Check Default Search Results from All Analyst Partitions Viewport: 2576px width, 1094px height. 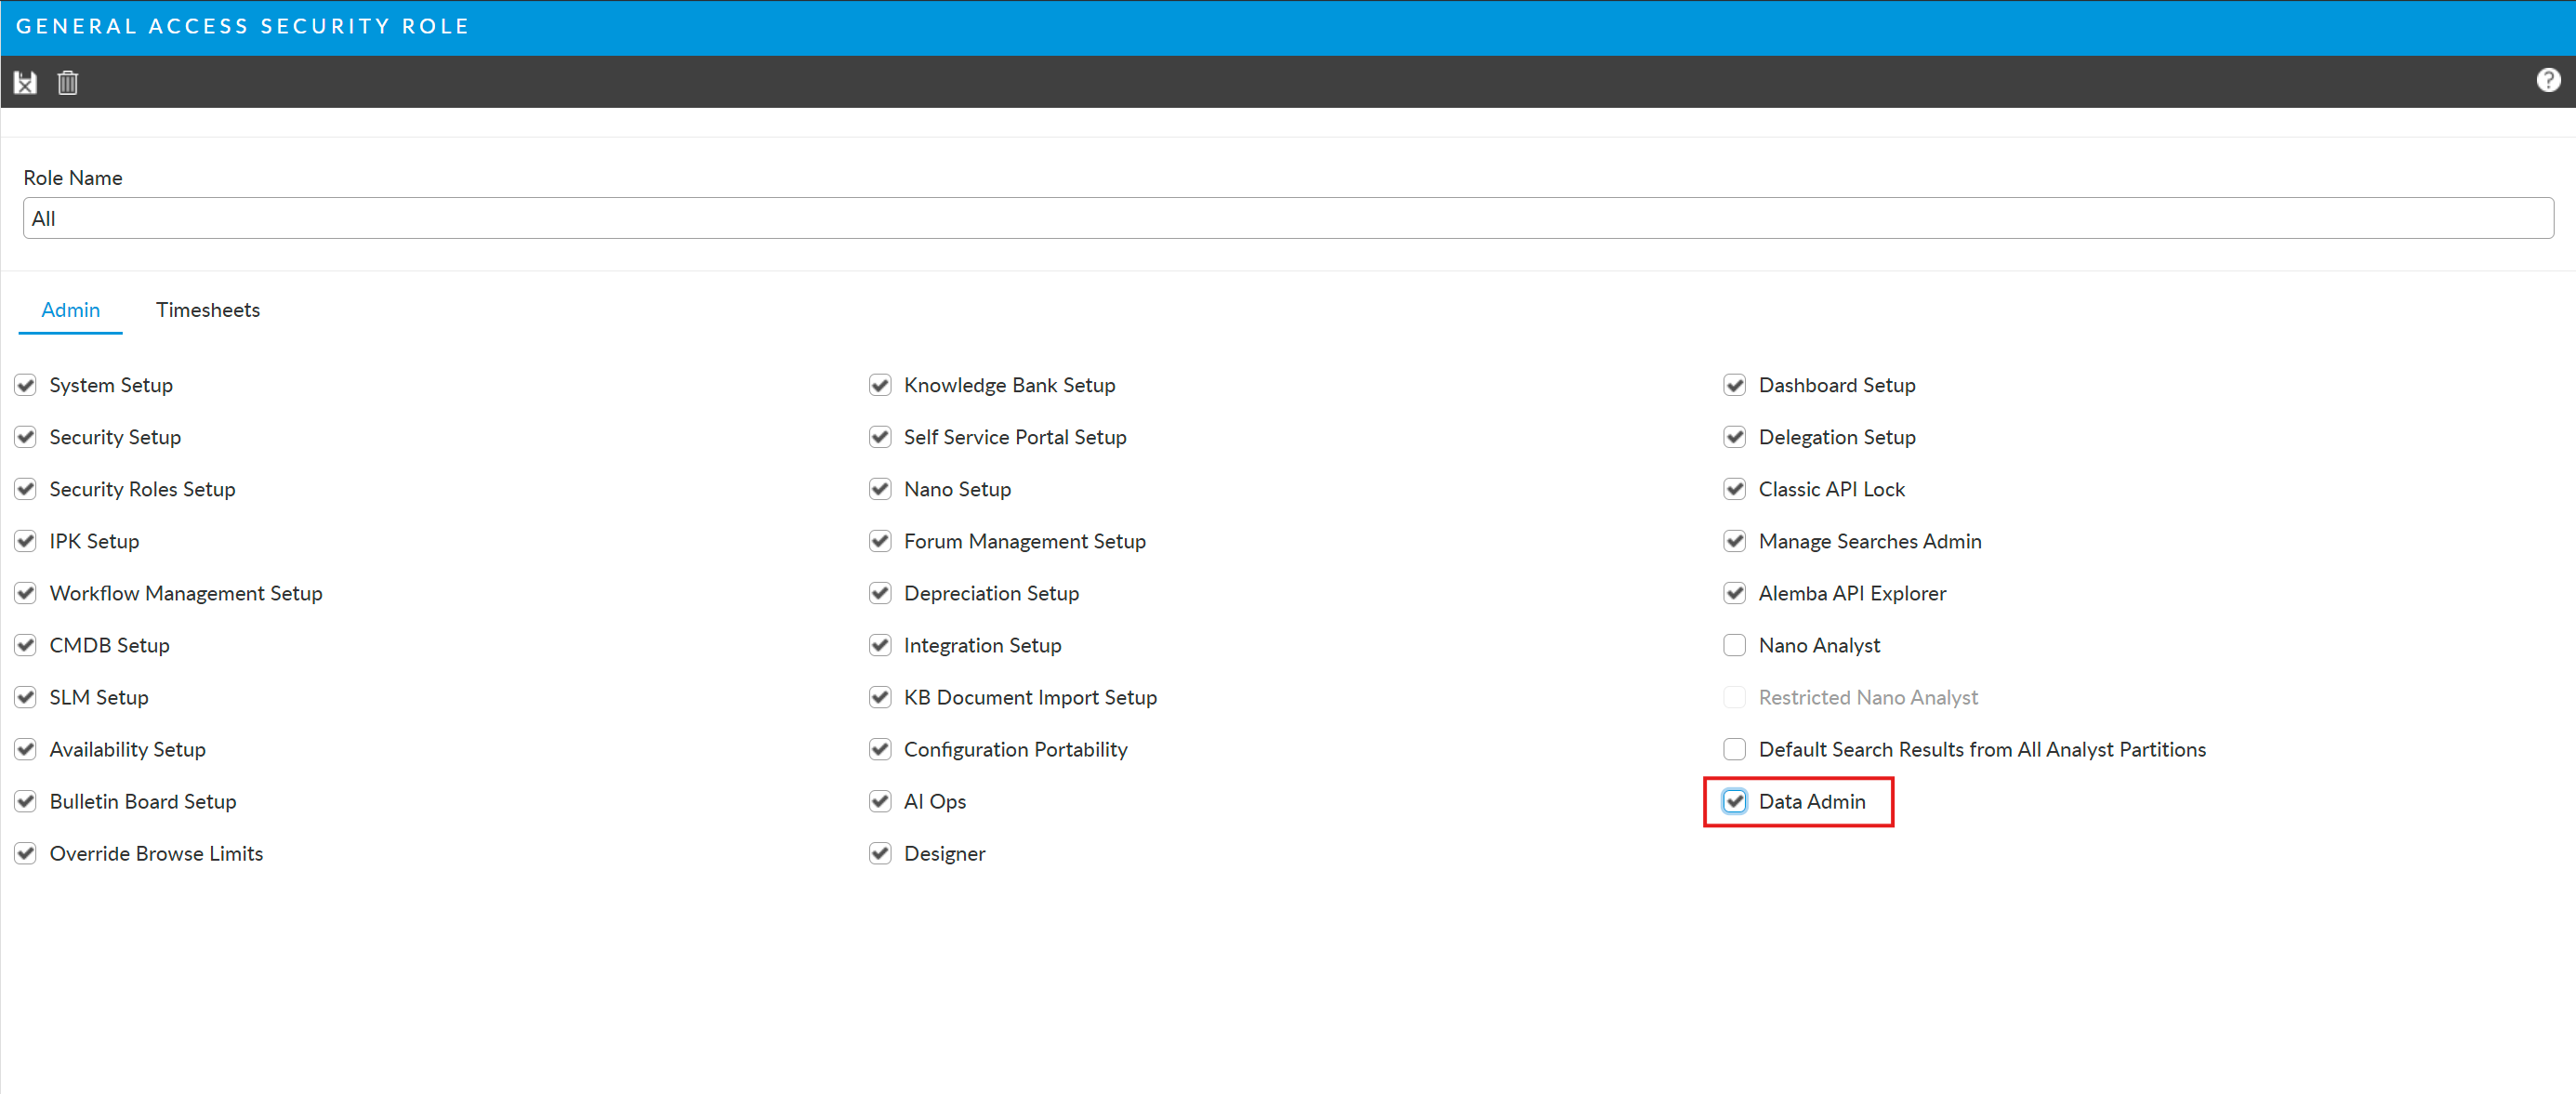pos(1734,749)
